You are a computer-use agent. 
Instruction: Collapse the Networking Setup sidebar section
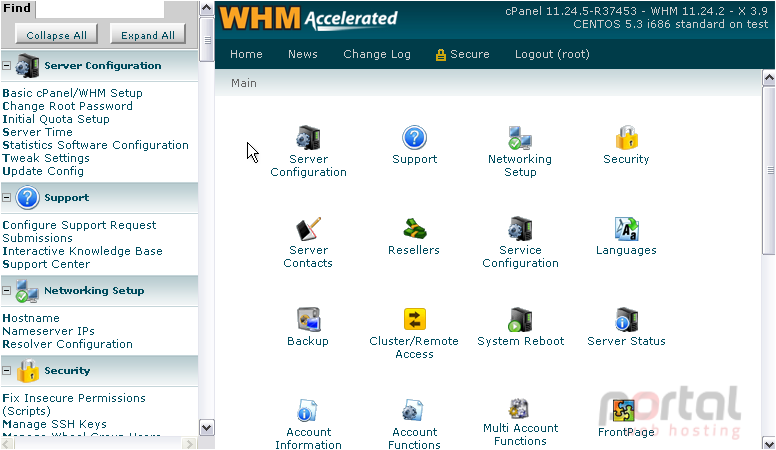[x=6, y=291]
